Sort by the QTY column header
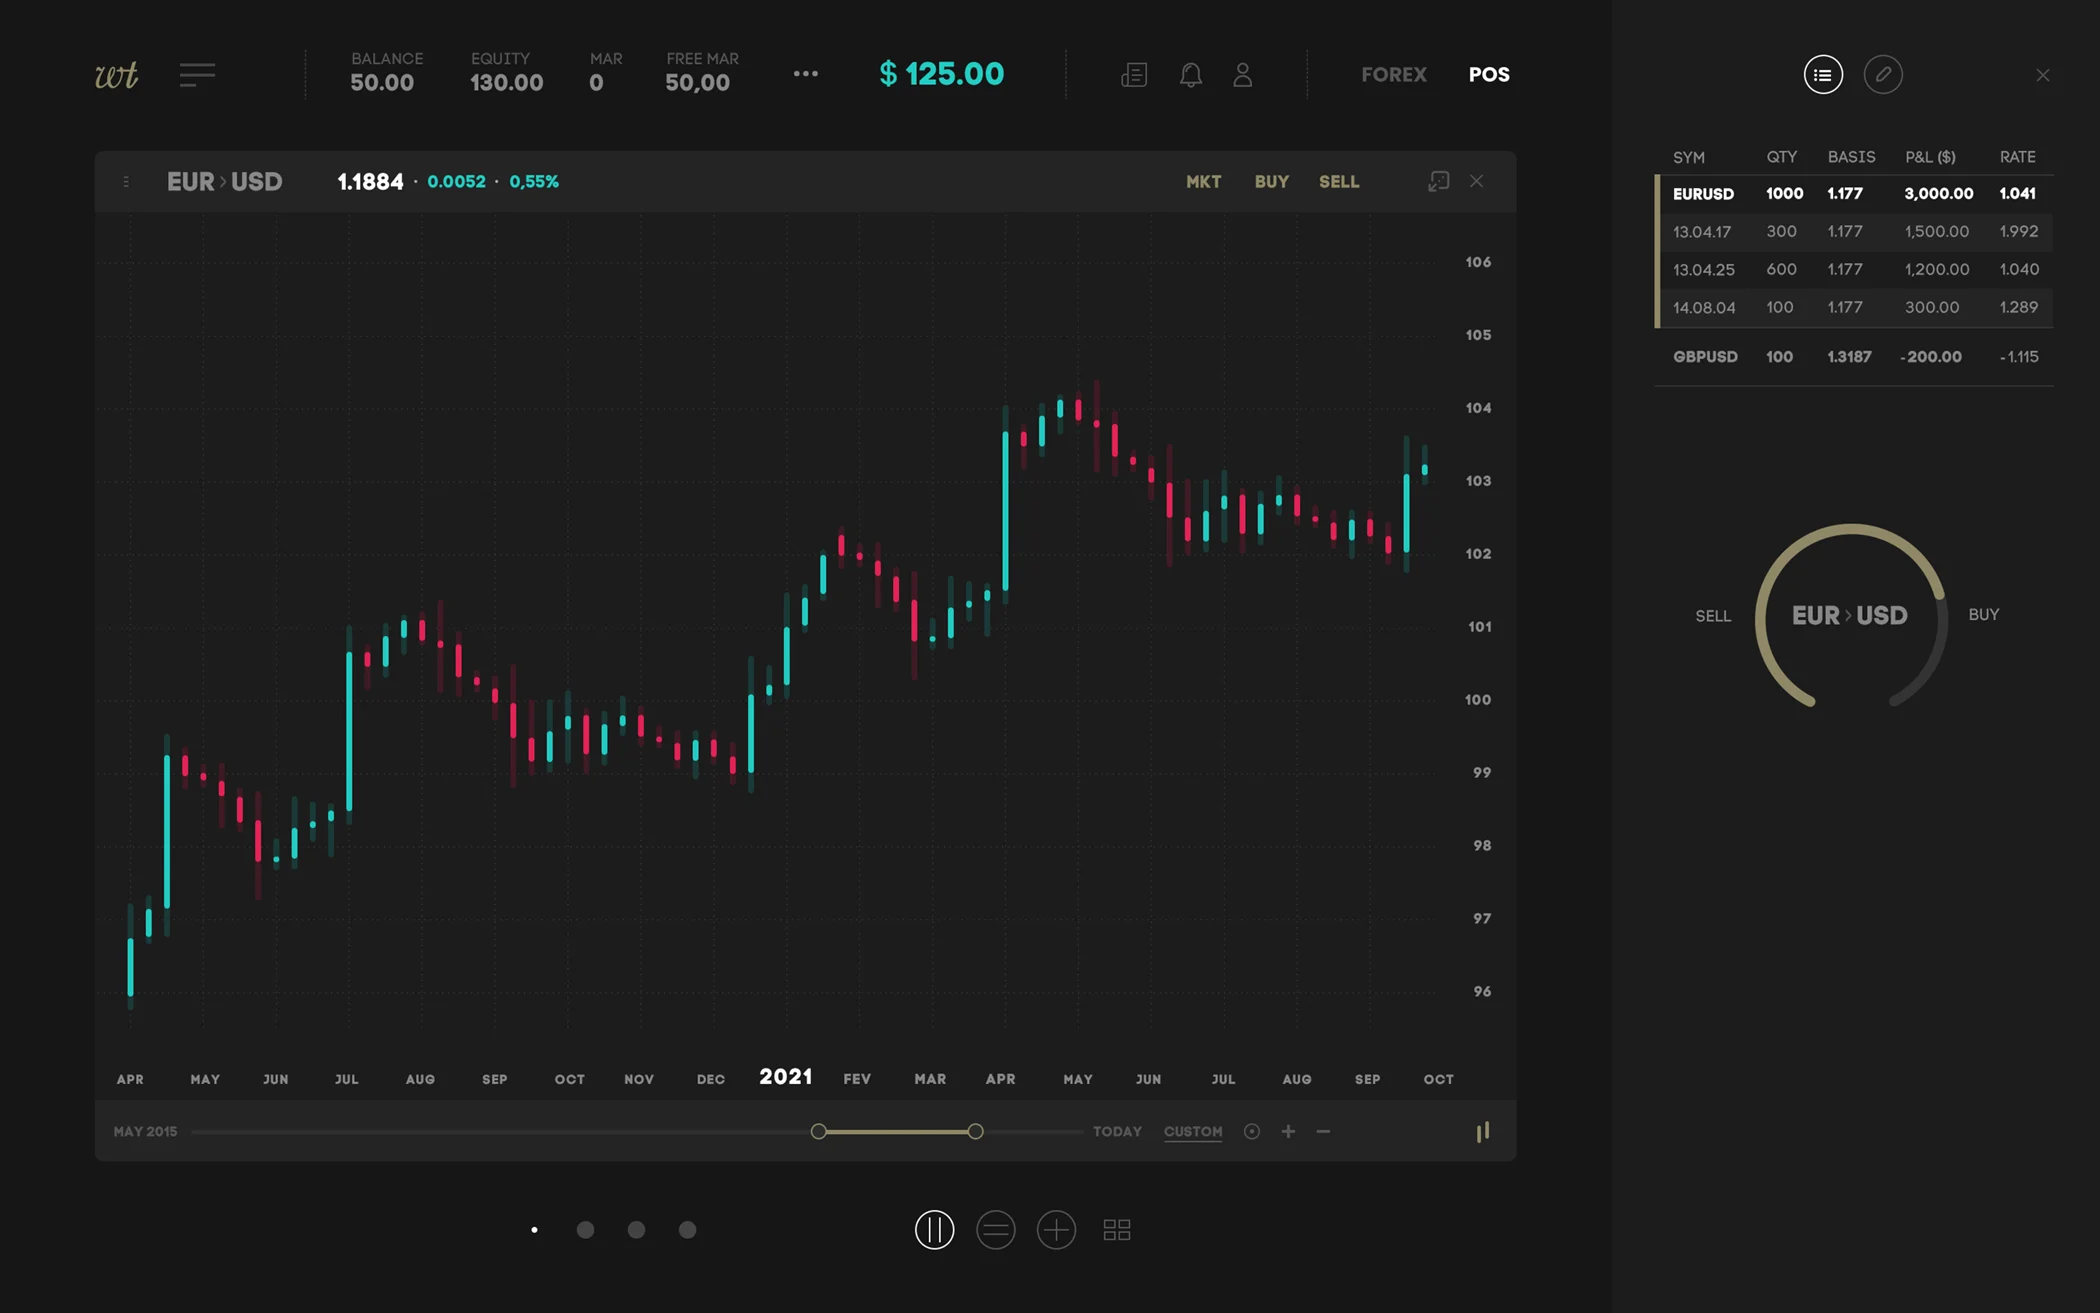2100x1313 pixels. coord(1782,157)
